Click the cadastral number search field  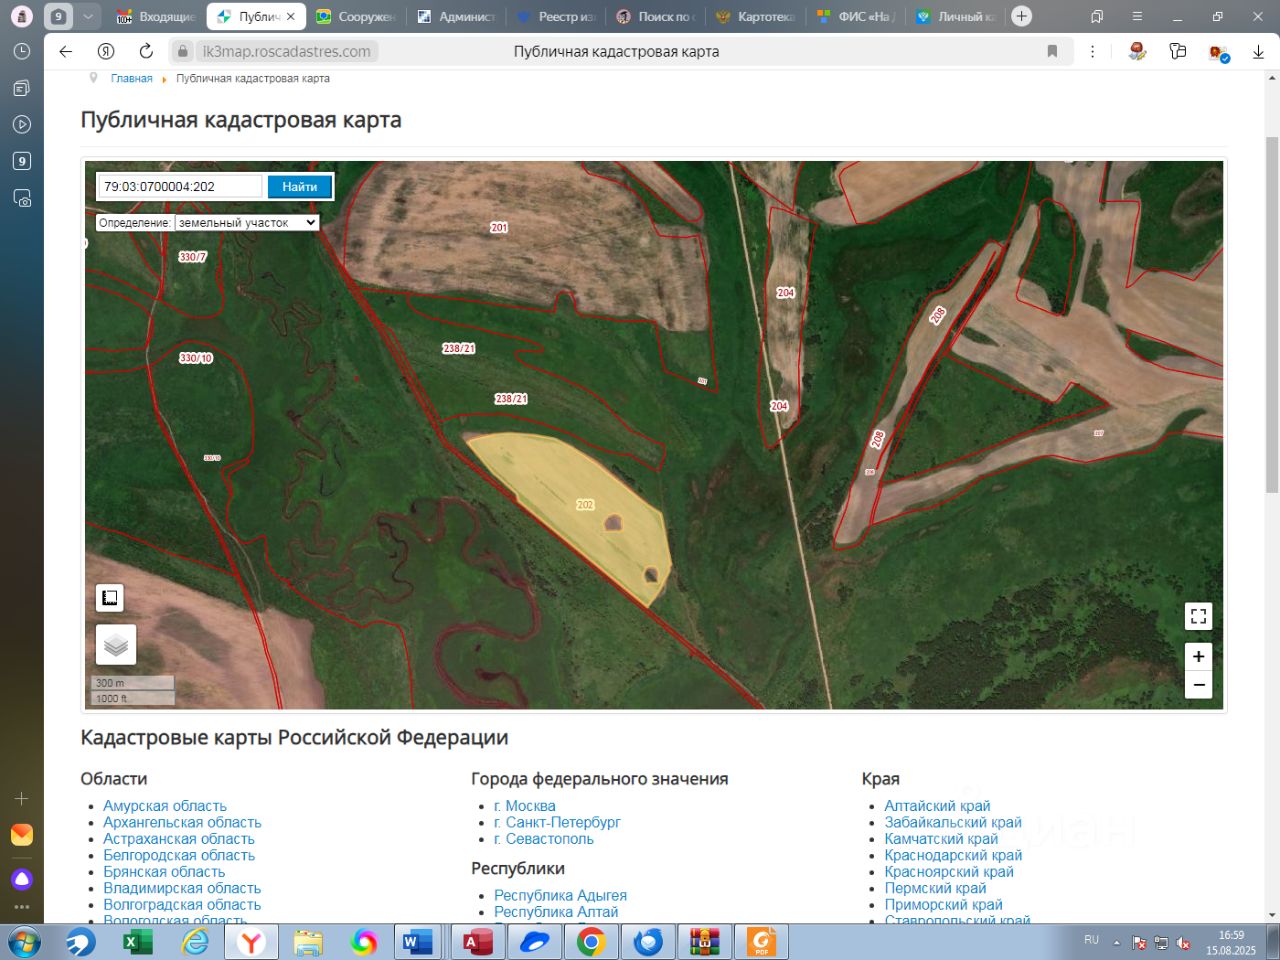click(181, 187)
